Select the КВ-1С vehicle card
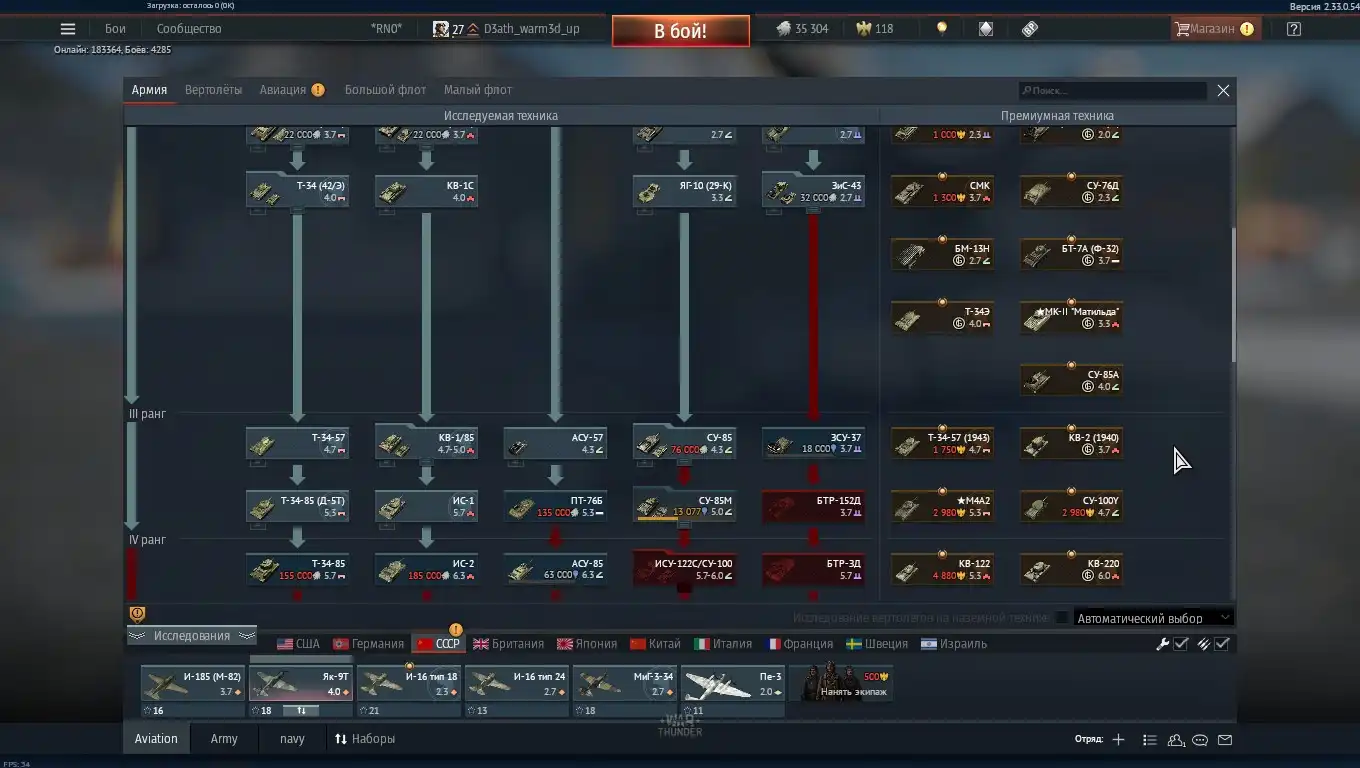1360x768 pixels. [x=426, y=191]
